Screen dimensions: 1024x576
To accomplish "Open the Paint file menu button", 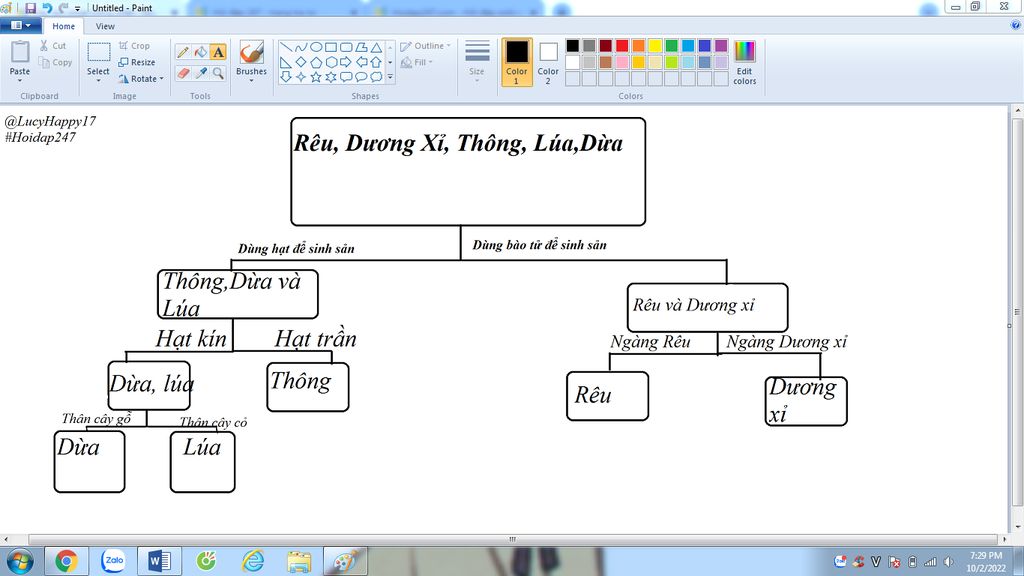I will coord(21,25).
